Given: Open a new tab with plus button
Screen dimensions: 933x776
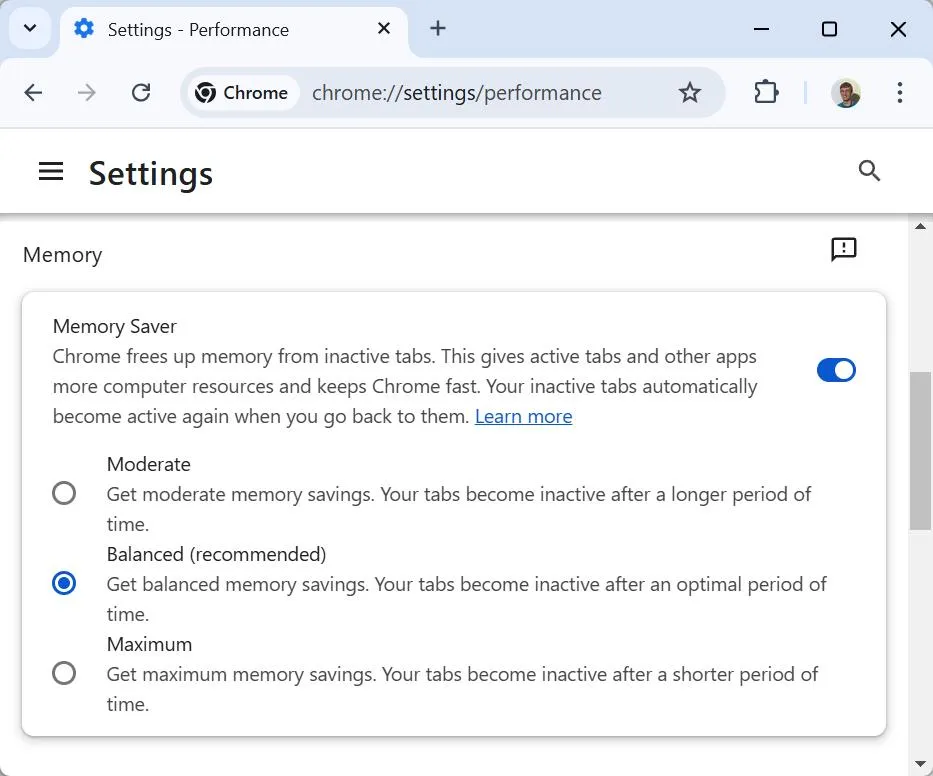Looking at the screenshot, I should point(437,28).
